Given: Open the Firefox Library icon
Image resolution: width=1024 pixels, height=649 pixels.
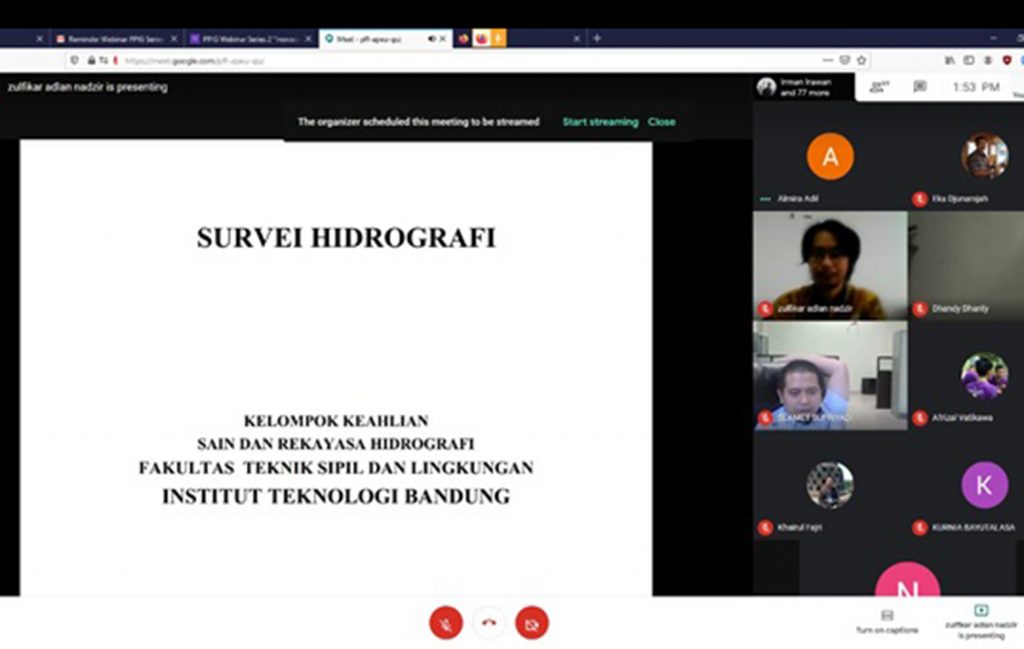Looking at the screenshot, I should click(x=950, y=61).
